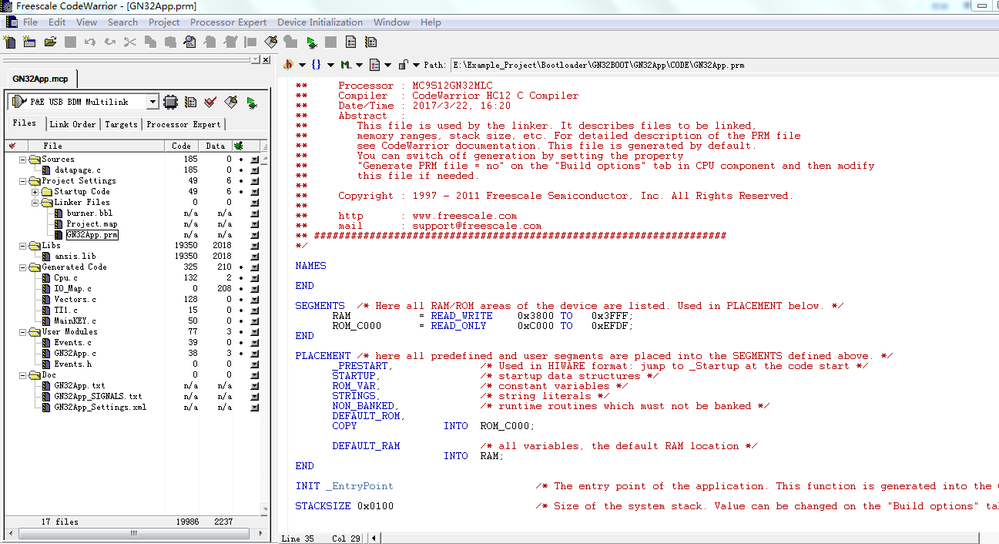Switch to the Link Order tab

pos(73,124)
